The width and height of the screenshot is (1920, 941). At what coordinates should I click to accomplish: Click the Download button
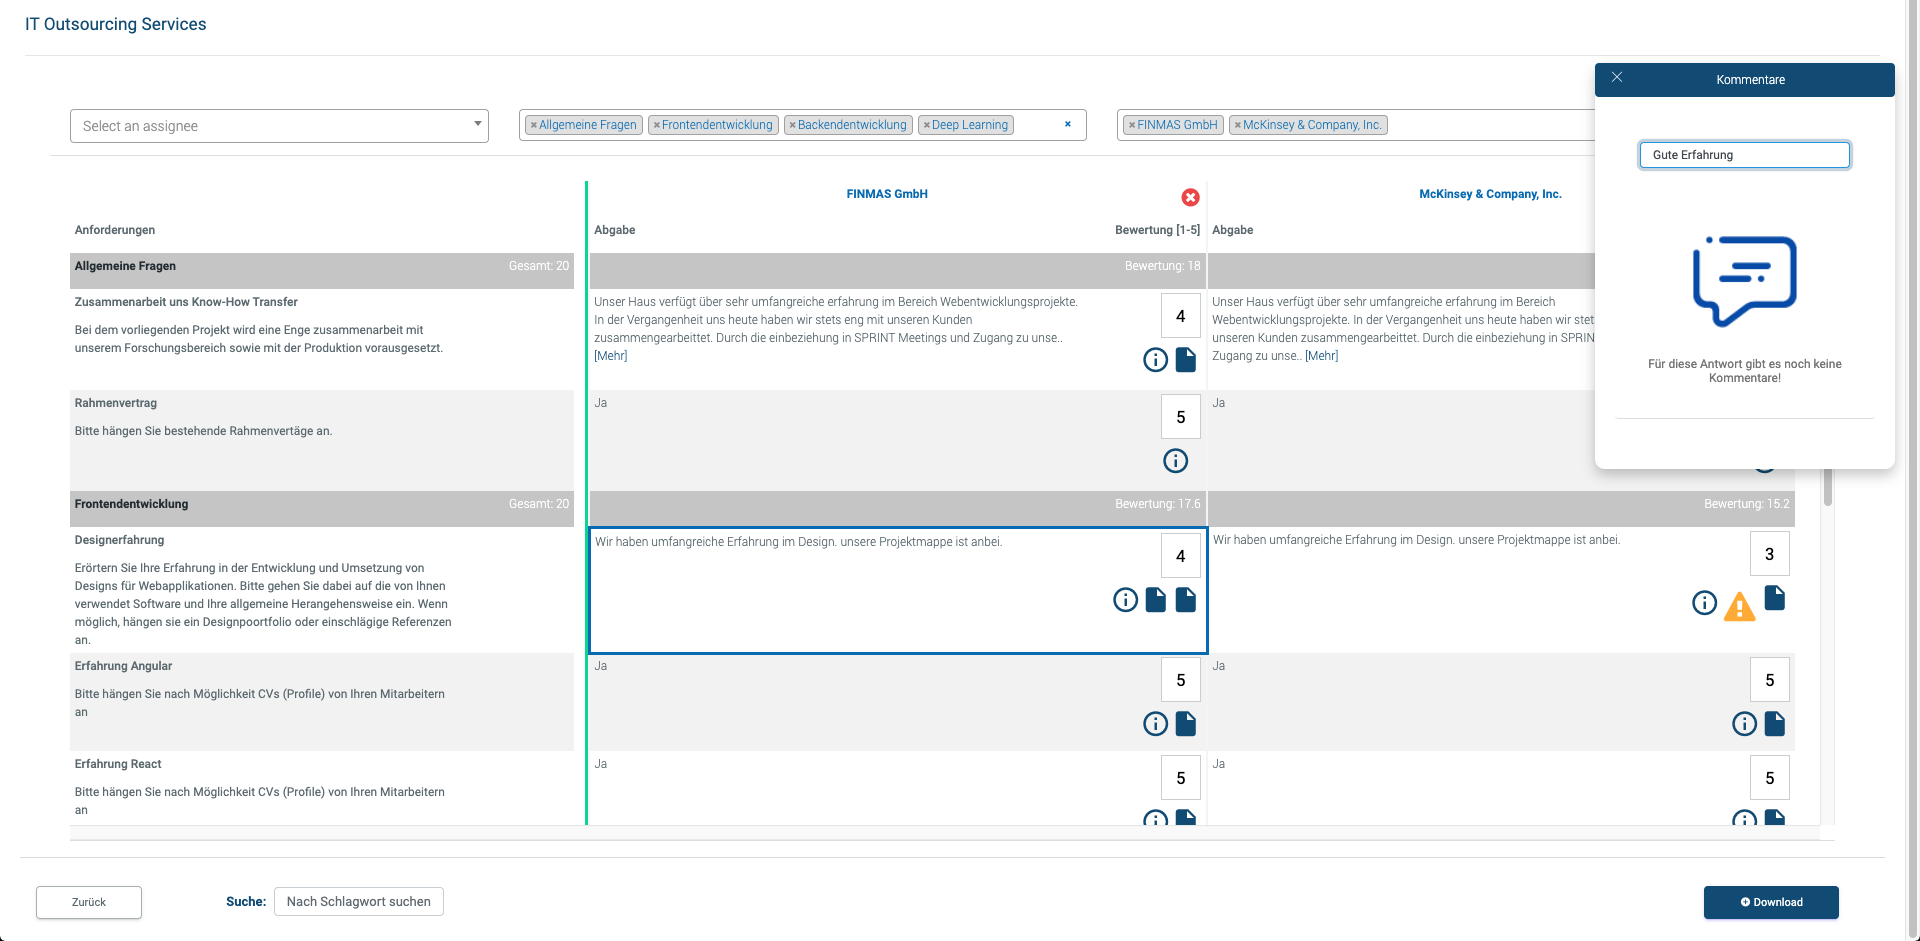click(x=1771, y=902)
